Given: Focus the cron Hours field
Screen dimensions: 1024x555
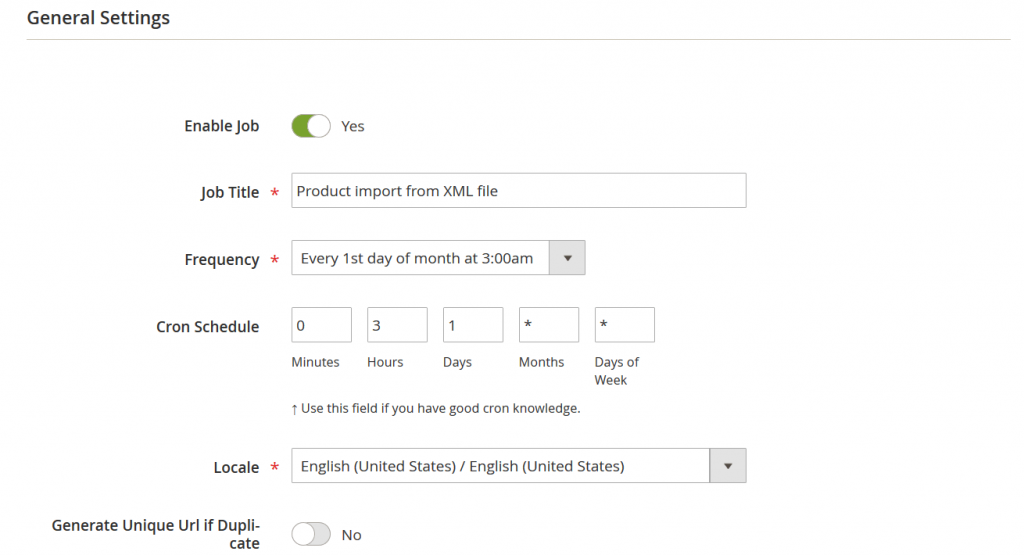Looking at the screenshot, I should click(x=397, y=325).
